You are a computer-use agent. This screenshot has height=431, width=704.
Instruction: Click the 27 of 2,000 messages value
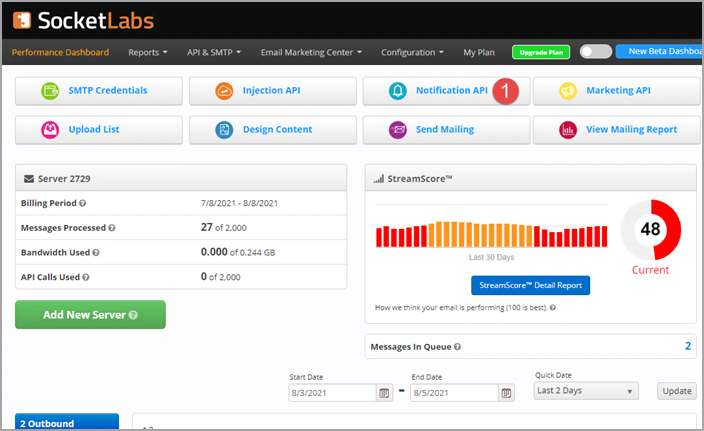pyautogui.click(x=224, y=228)
